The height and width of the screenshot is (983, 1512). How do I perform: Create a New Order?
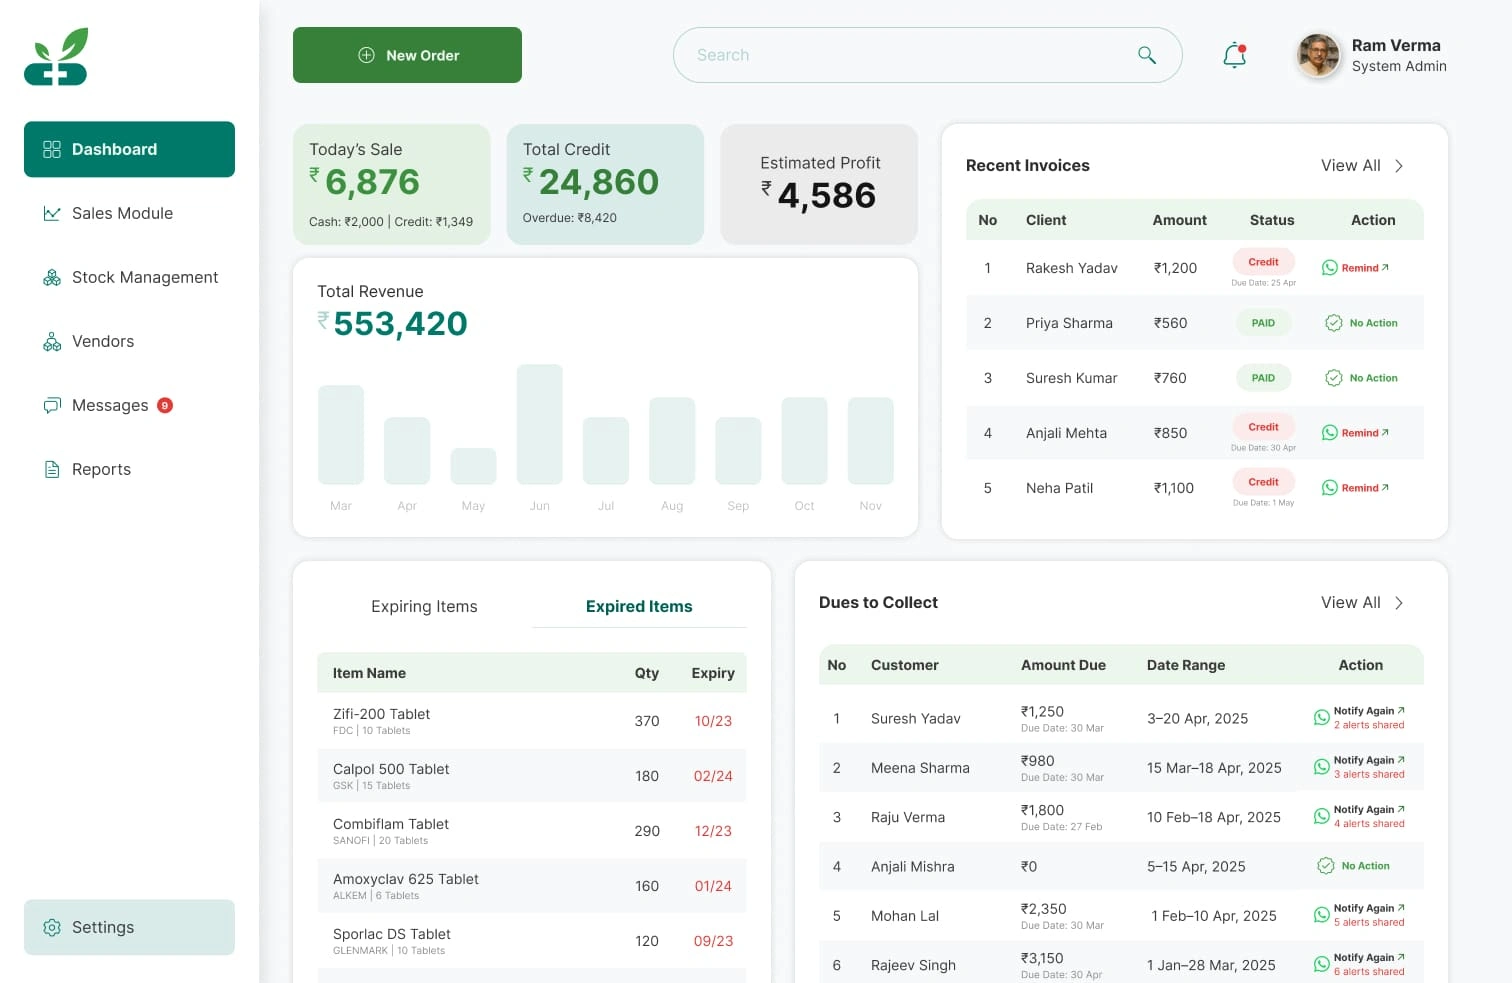click(x=407, y=55)
